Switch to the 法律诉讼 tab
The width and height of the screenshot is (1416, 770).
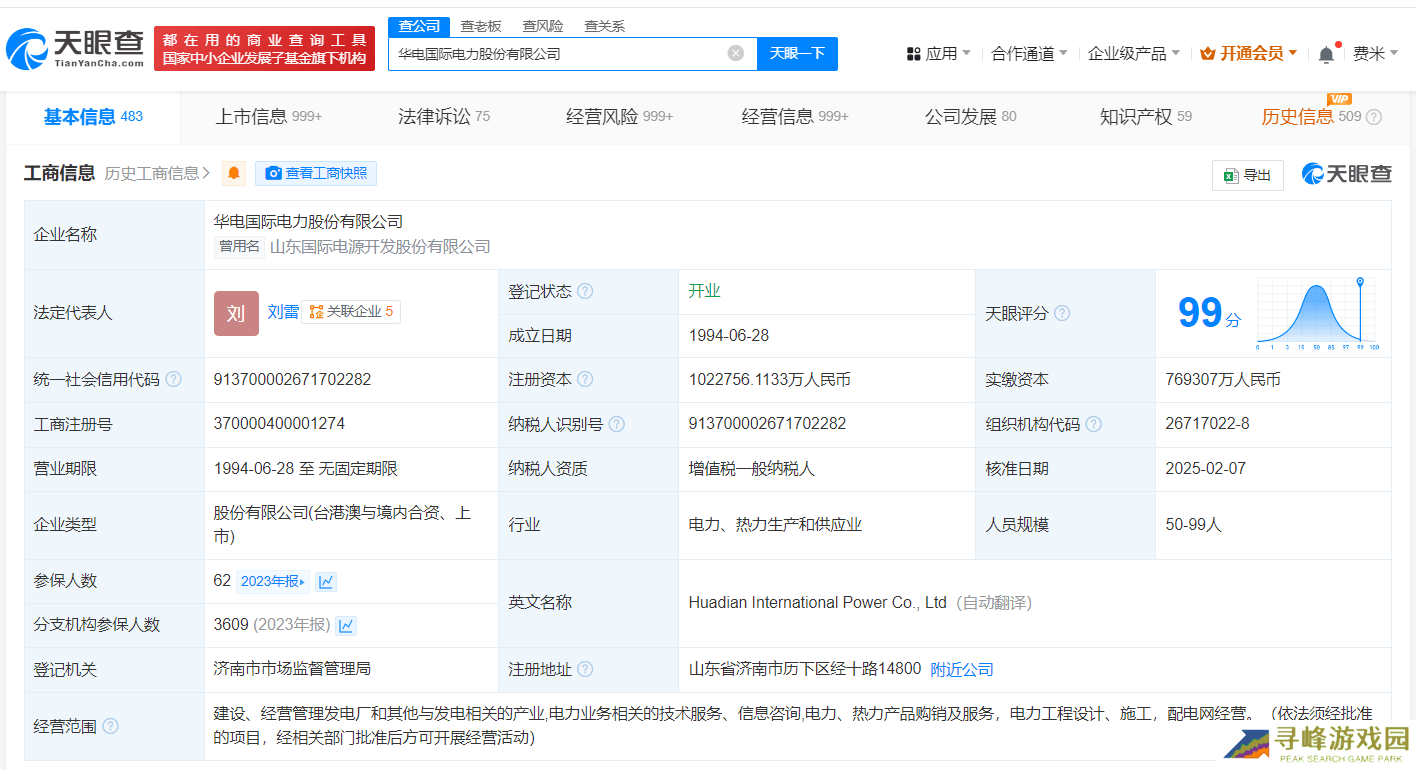pyautogui.click(x=444, y=117)
